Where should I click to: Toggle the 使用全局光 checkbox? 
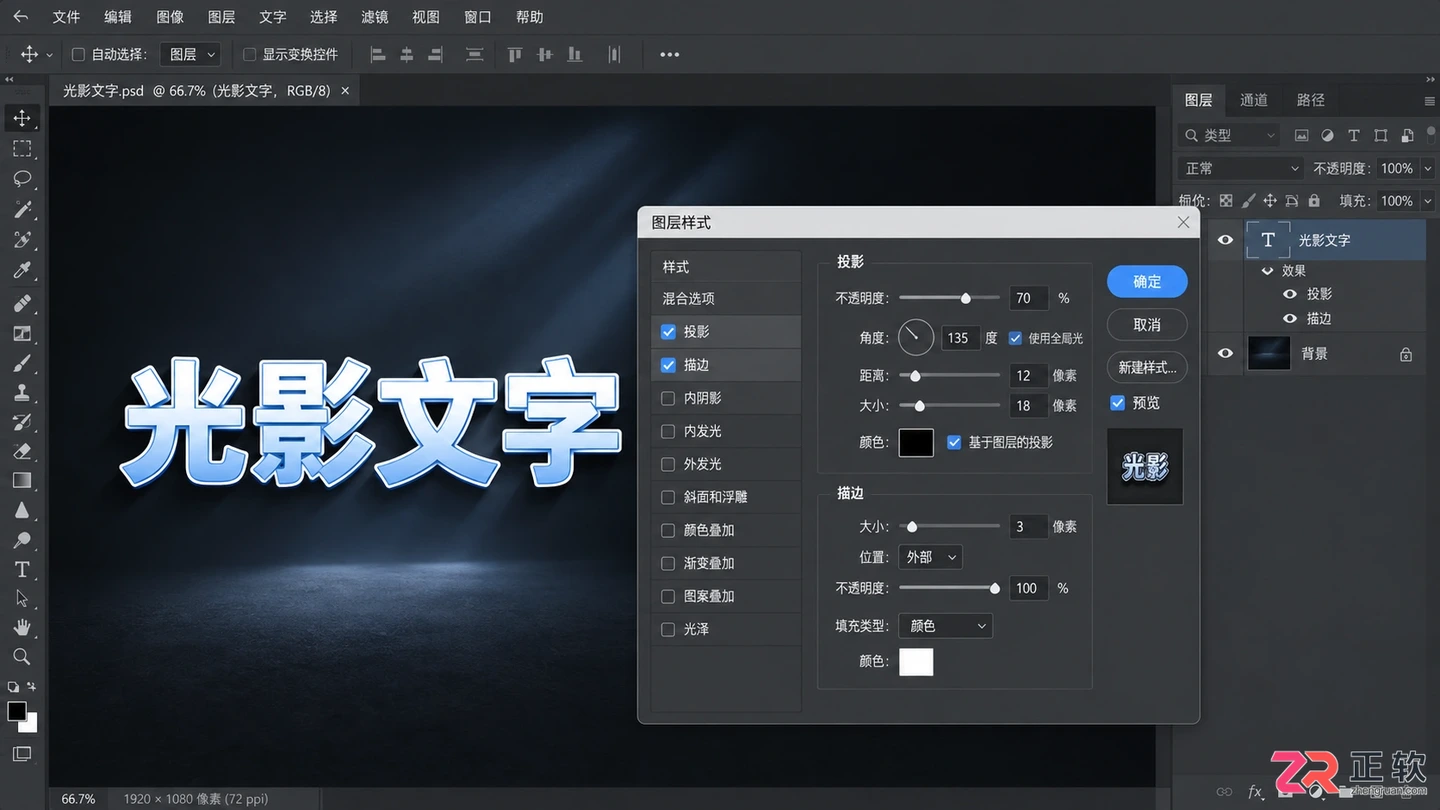click(x=1016, y=338)
